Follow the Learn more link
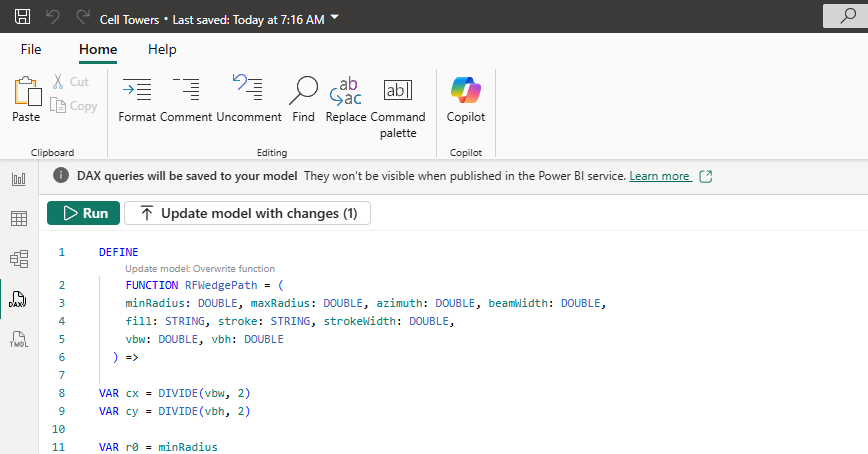 pyautogui.click(x=660, y=176)
